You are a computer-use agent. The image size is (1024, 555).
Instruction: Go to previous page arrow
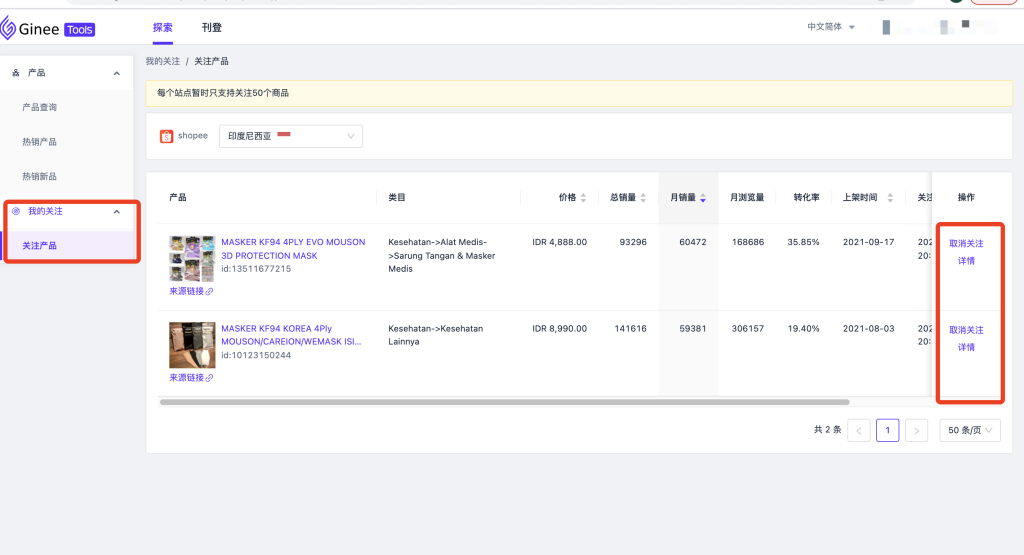(858, 430)
